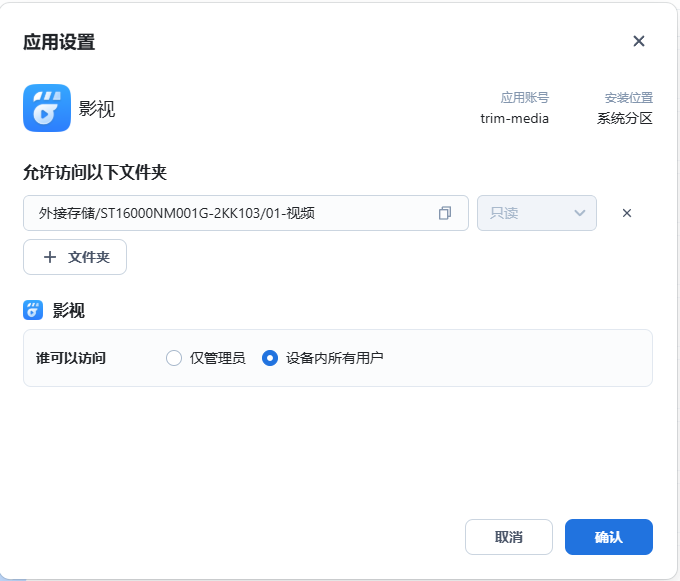Click the folder path input field
Screen dimensions: 680x581
point(246,213)
